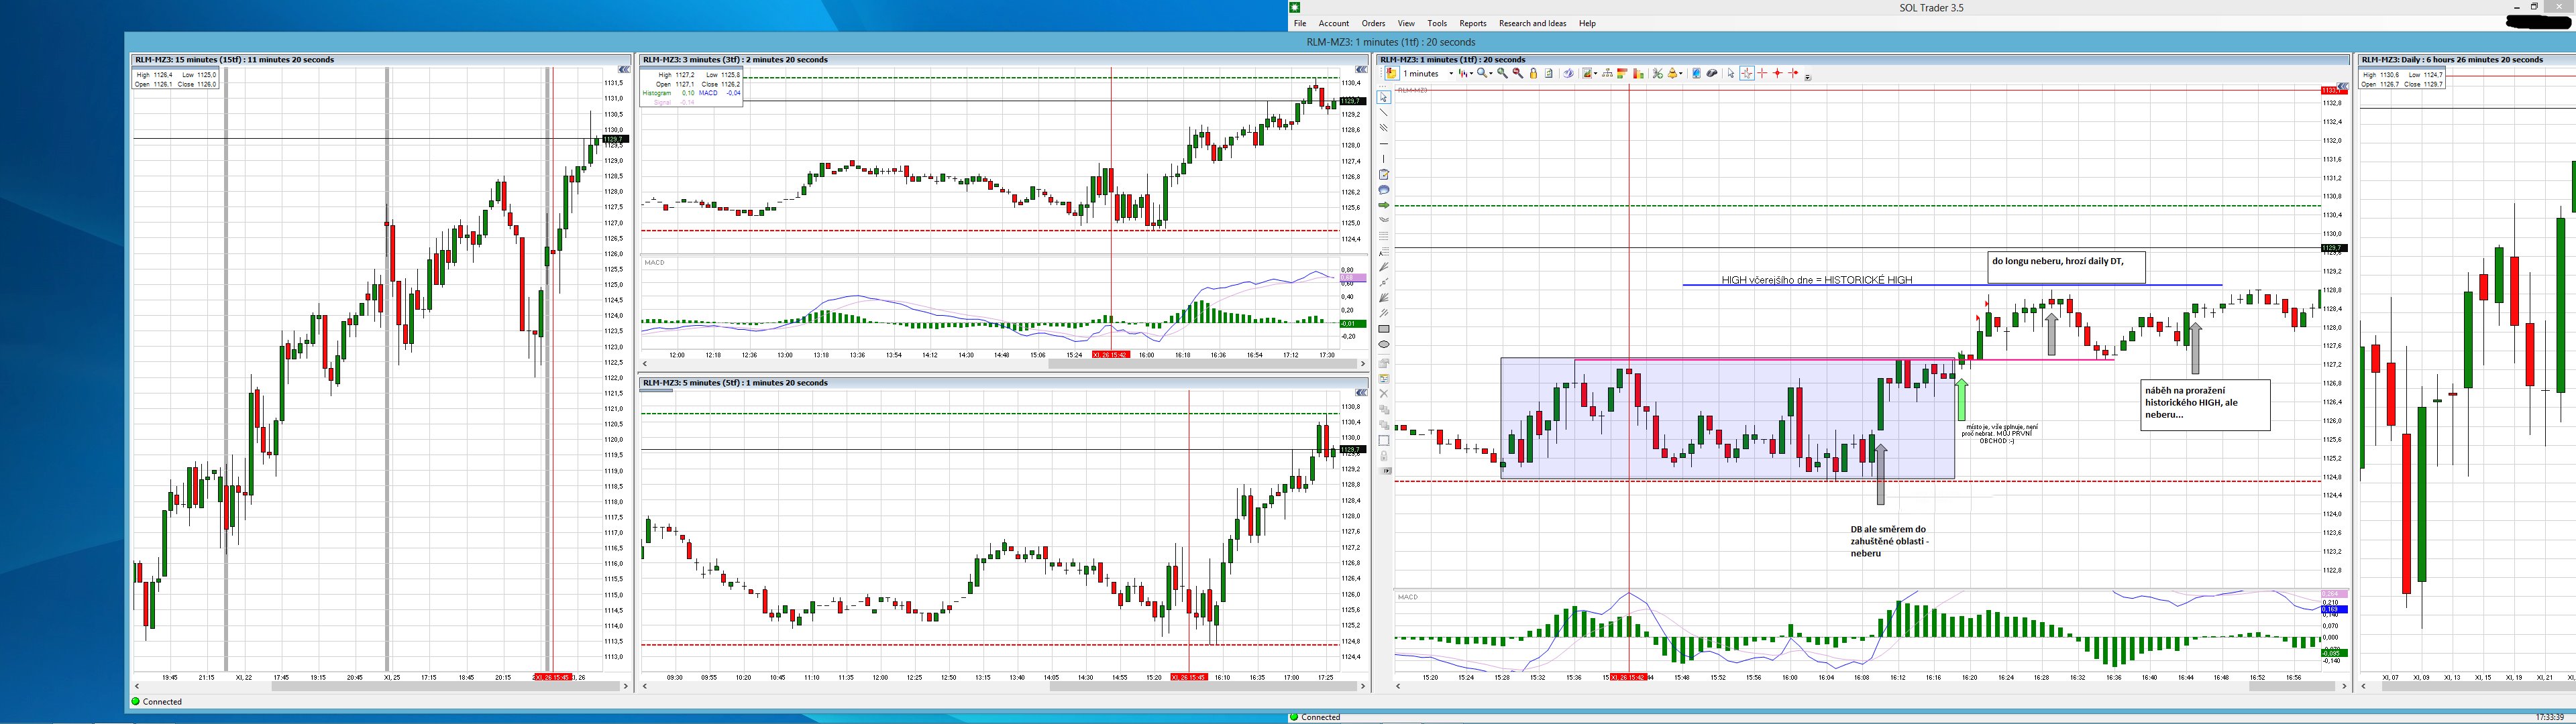Click the speech bubble comment tool
This screenshot has width=2576, height=724.
click(x=1384, y=190)
